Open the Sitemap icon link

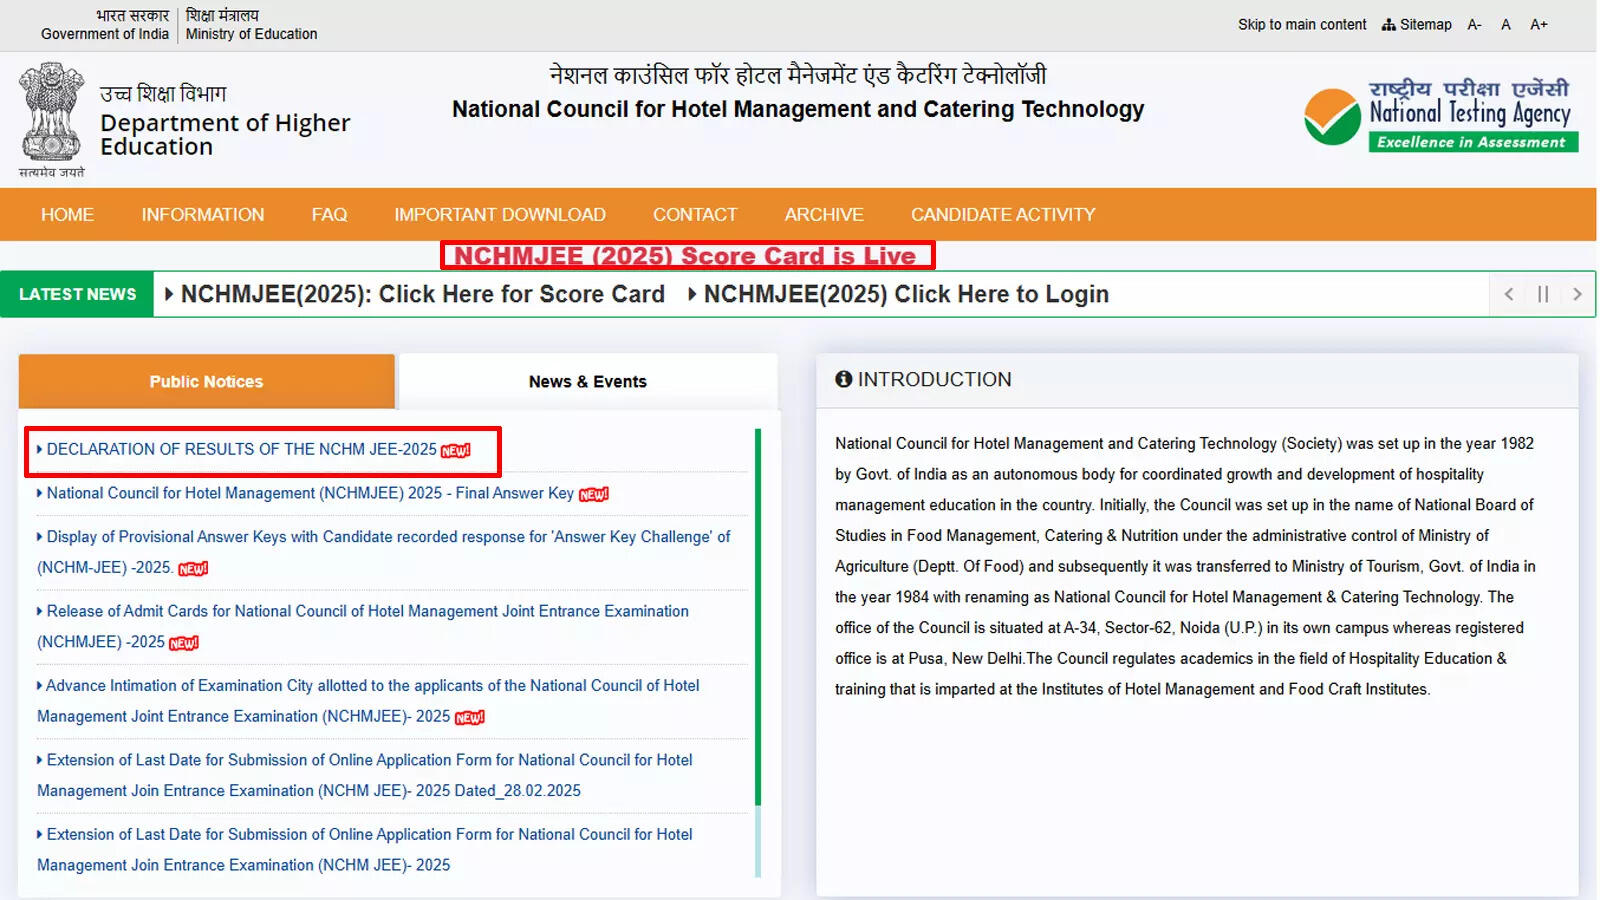point(1416,24)
